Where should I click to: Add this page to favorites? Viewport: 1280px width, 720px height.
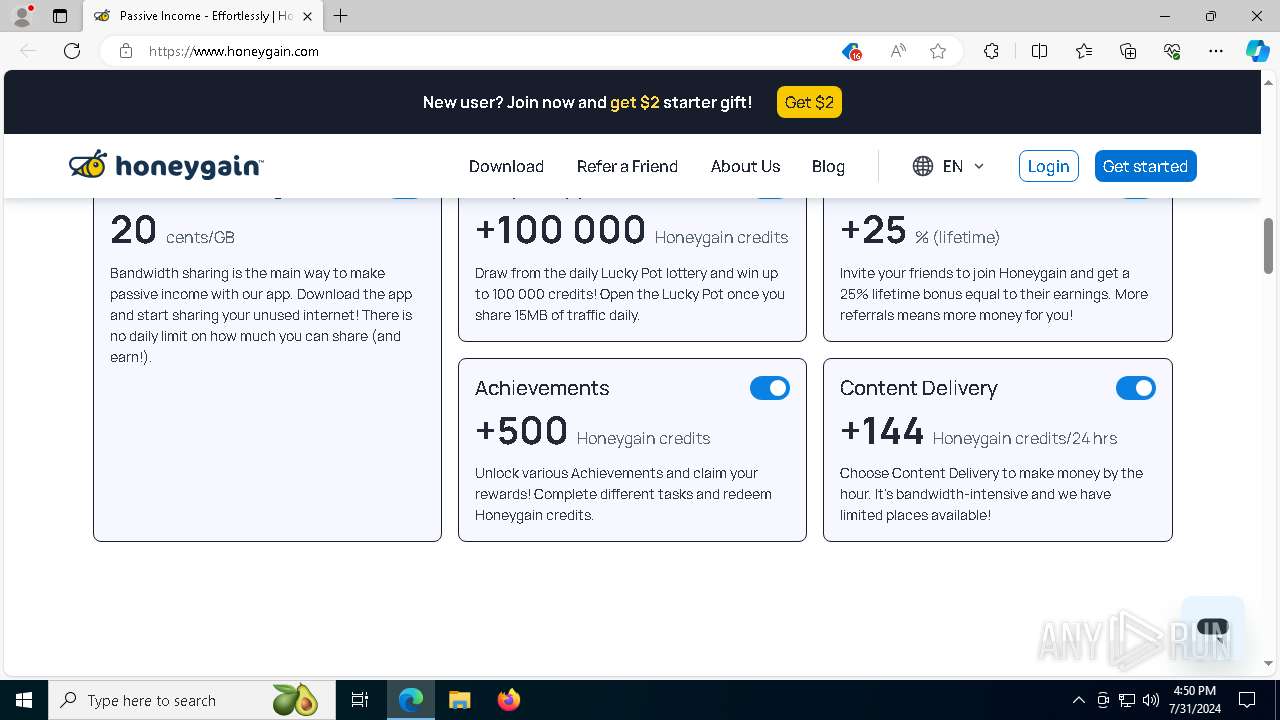(938, 51)
